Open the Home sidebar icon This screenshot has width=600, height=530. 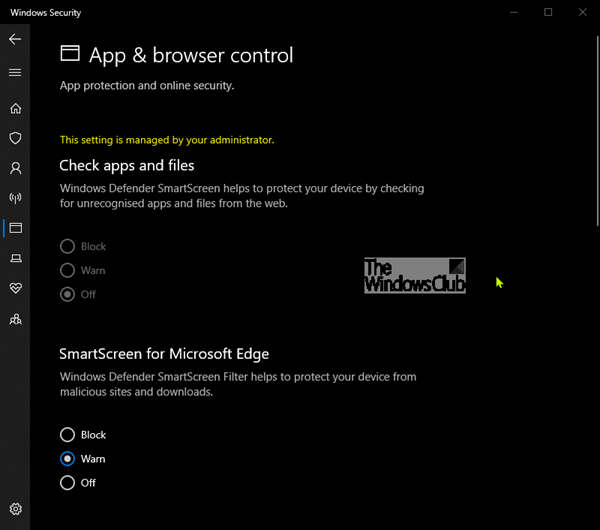point(15,108)
